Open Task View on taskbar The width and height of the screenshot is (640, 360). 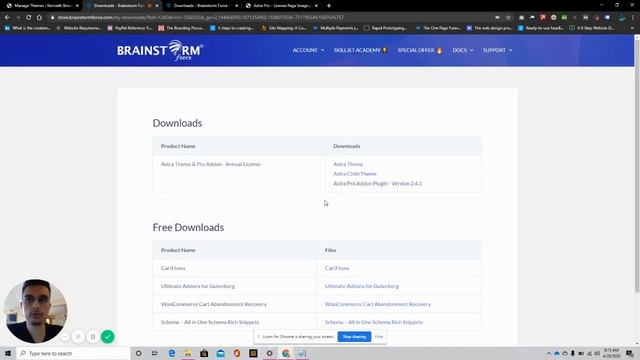point(155,353)
